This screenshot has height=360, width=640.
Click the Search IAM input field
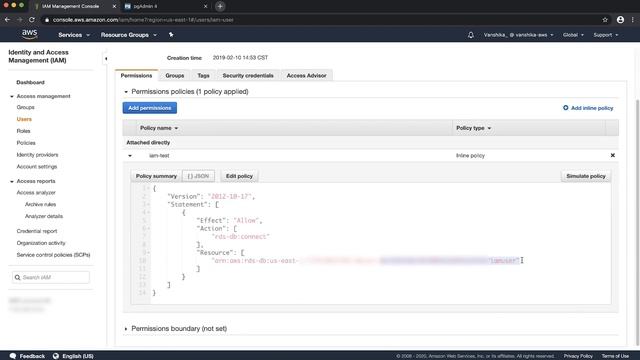pyautogui.click(x=51, y=277)
